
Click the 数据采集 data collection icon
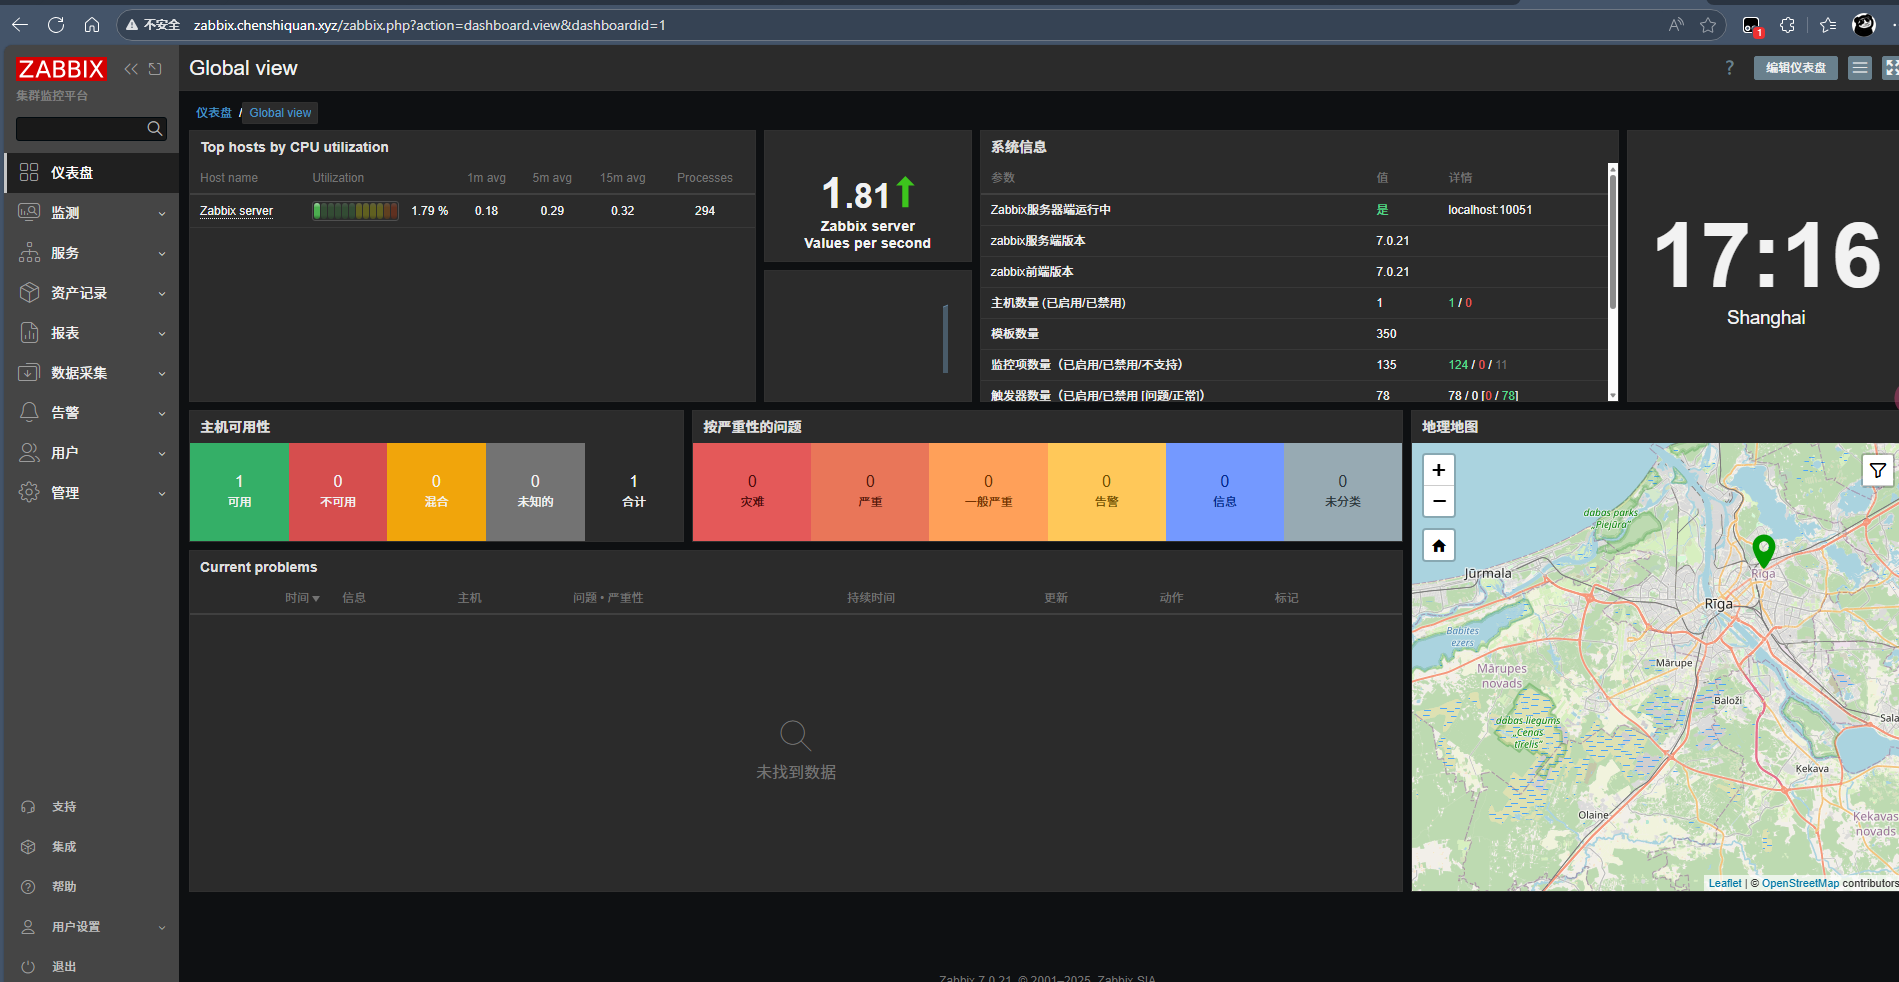(x=29, y=372)
